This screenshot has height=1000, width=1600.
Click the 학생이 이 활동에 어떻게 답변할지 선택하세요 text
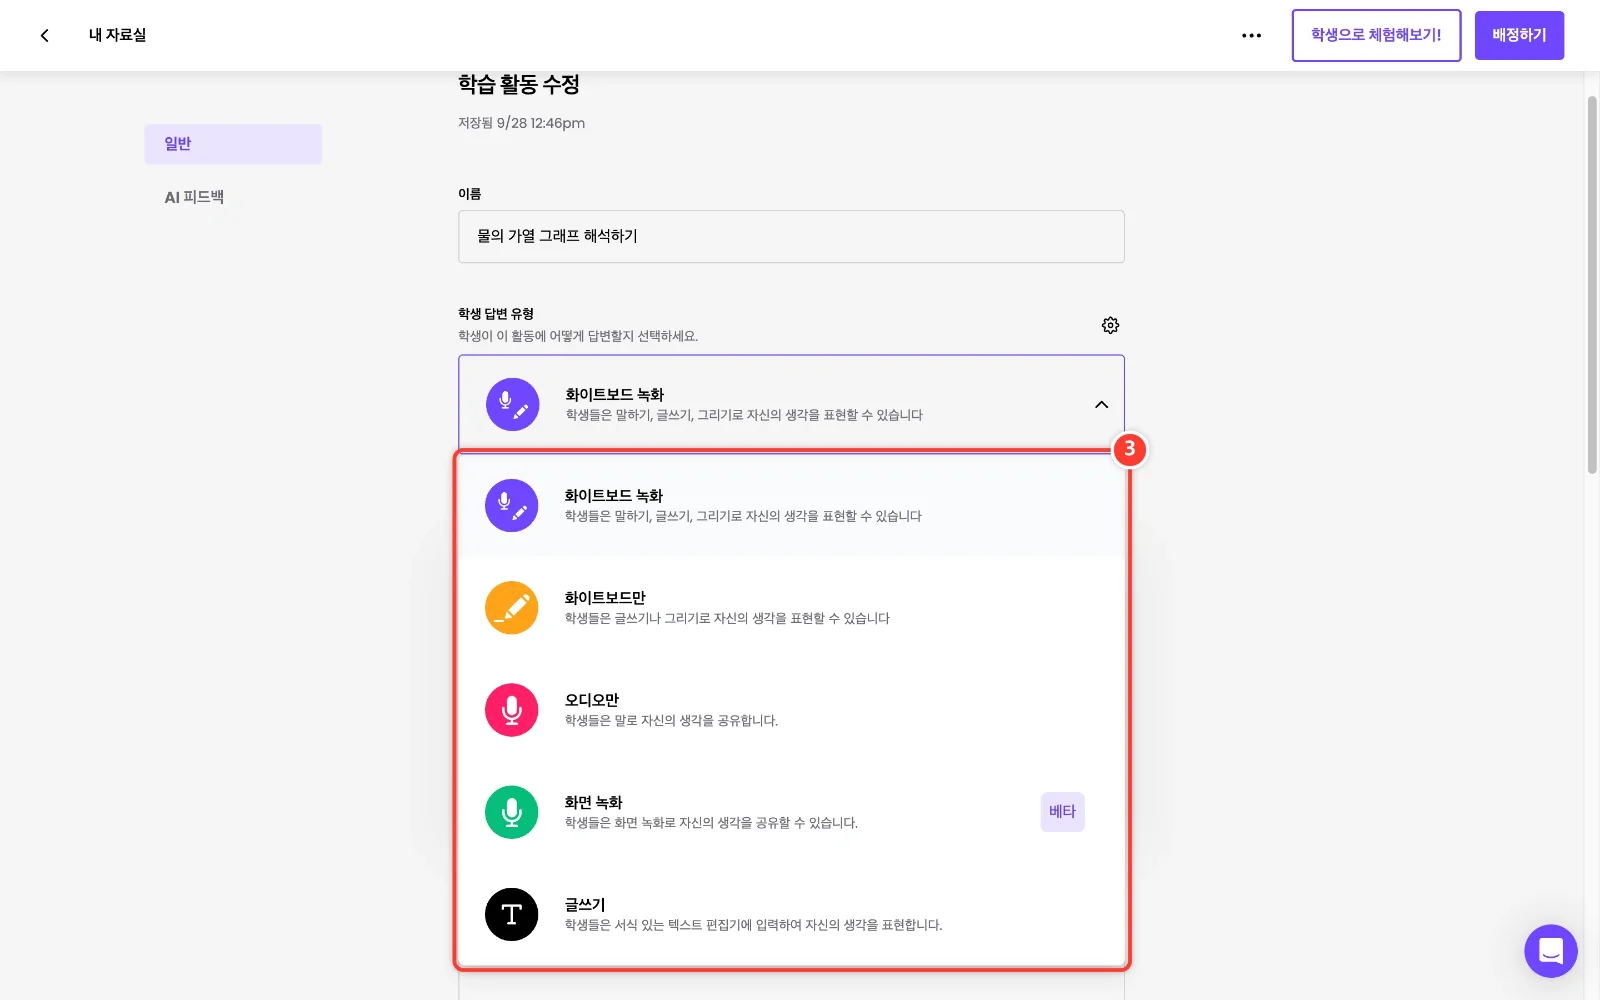coord(578,336)
